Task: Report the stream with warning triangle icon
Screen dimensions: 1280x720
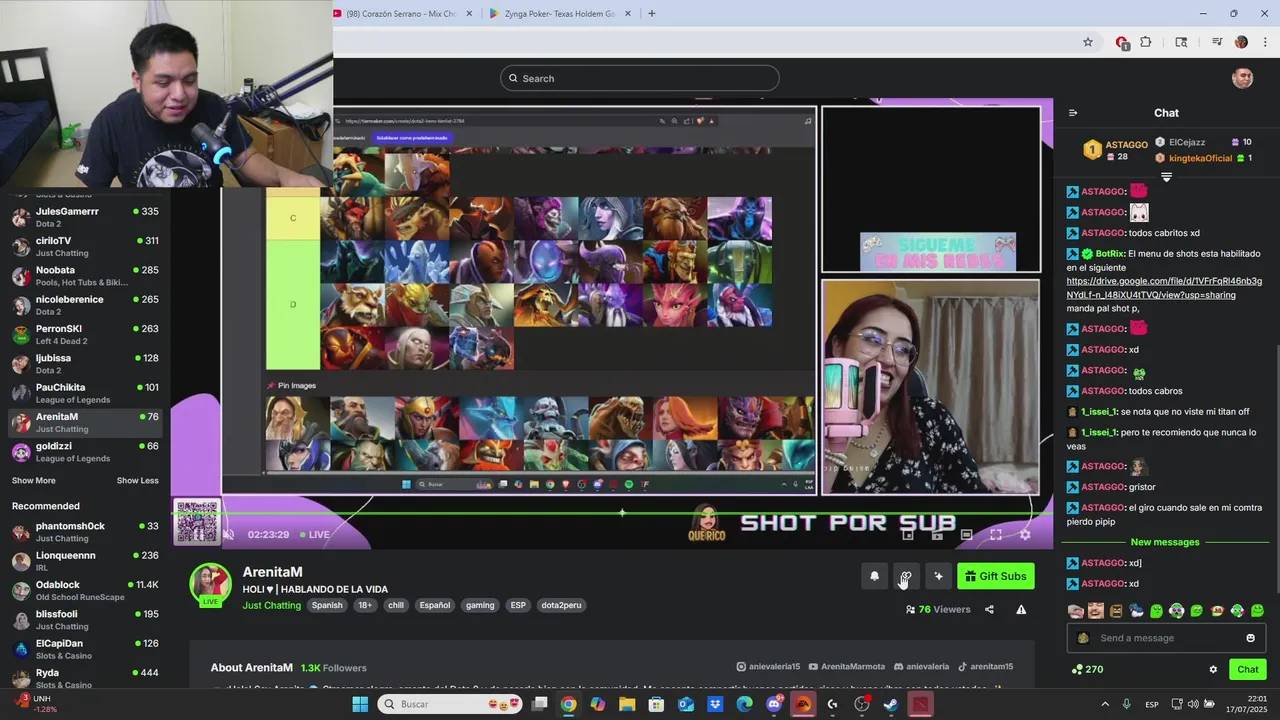Action: pyautogui.click(x=1021, y=609)
